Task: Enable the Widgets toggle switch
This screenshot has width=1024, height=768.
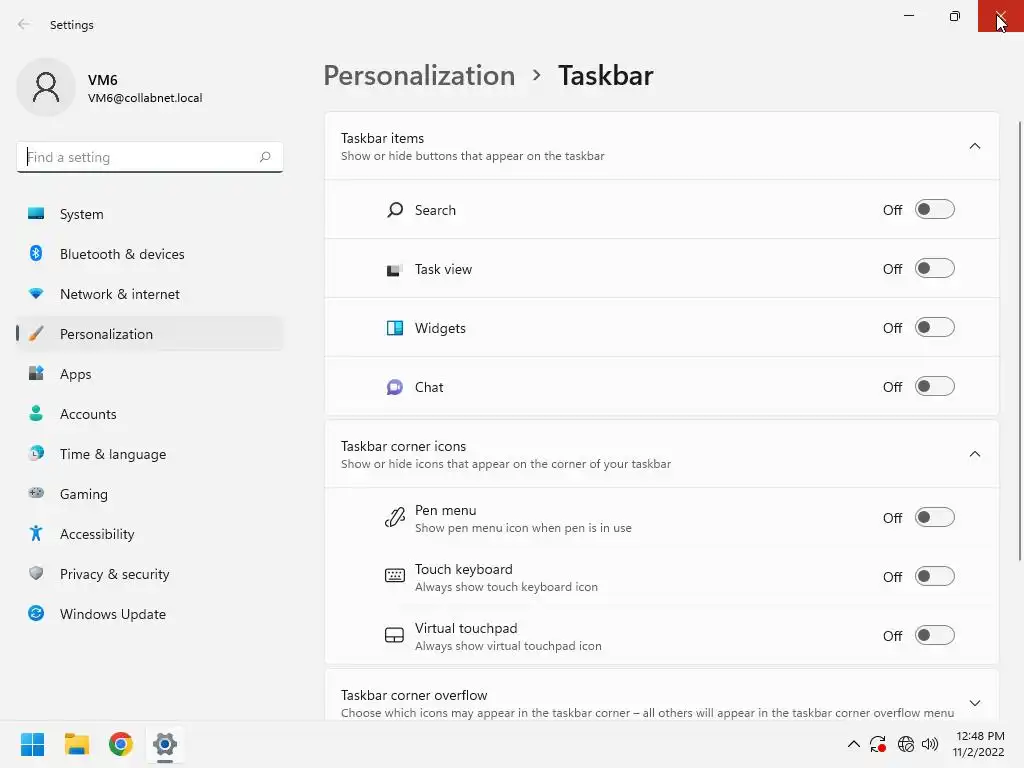Action: (935, 327)
